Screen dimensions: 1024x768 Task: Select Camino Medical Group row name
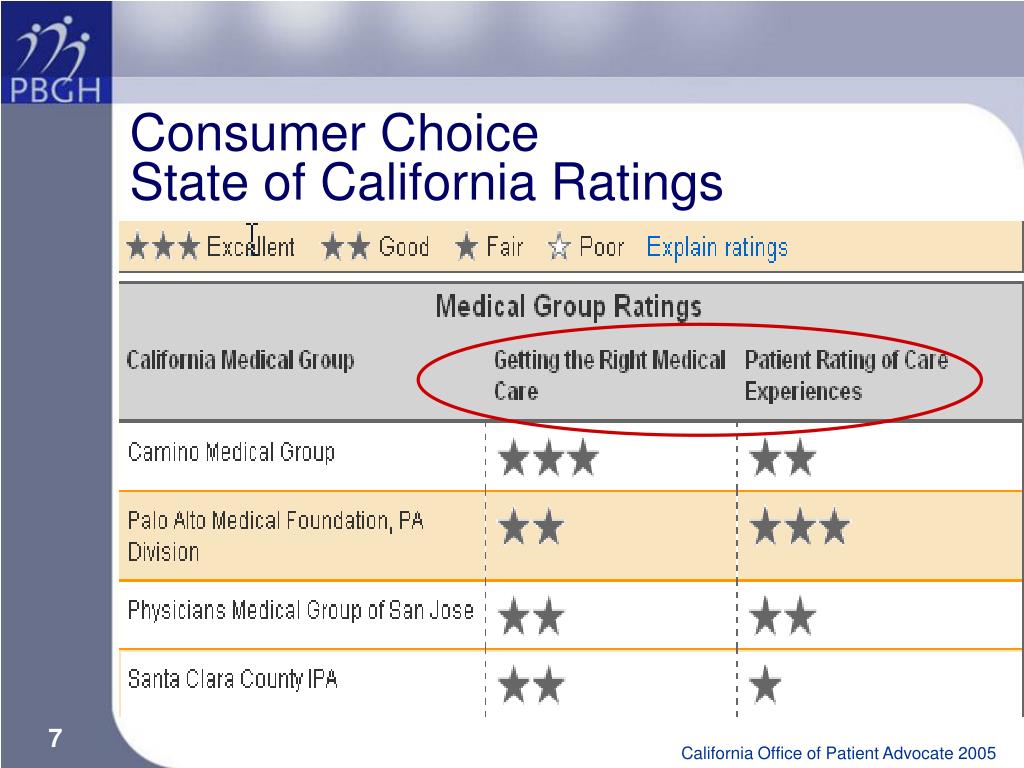click(231, 452)
